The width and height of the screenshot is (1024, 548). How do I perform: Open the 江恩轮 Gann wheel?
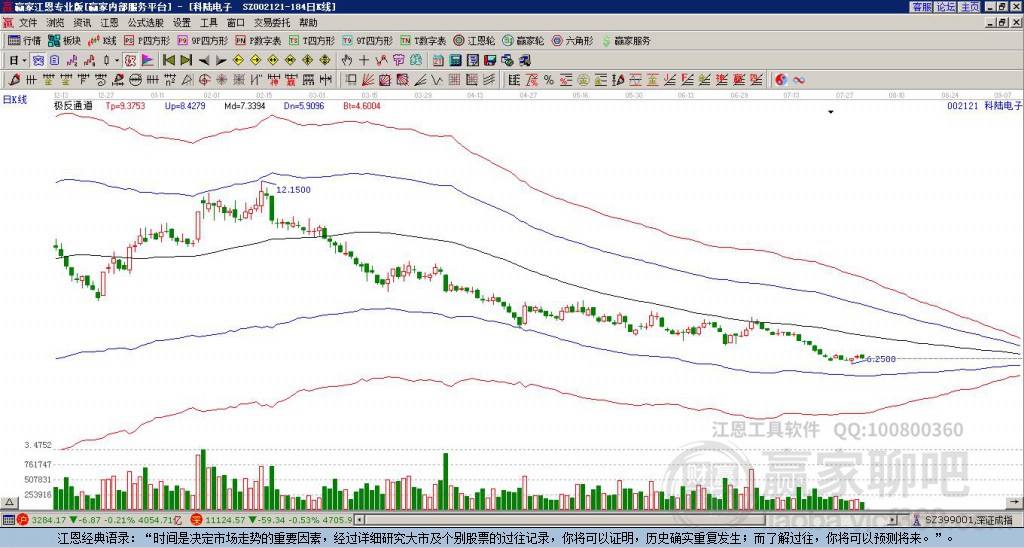pyautogui.click(x=475, y=40)
